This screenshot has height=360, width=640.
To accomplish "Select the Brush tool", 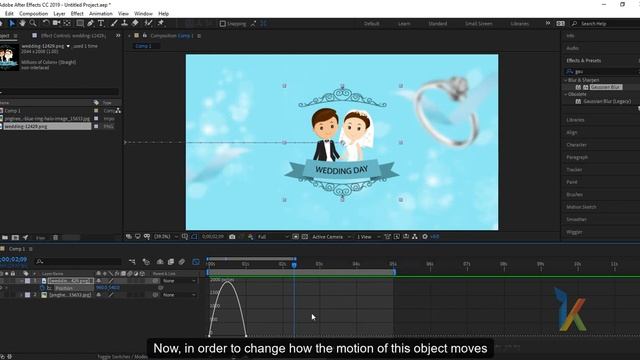I will [114, 24].
